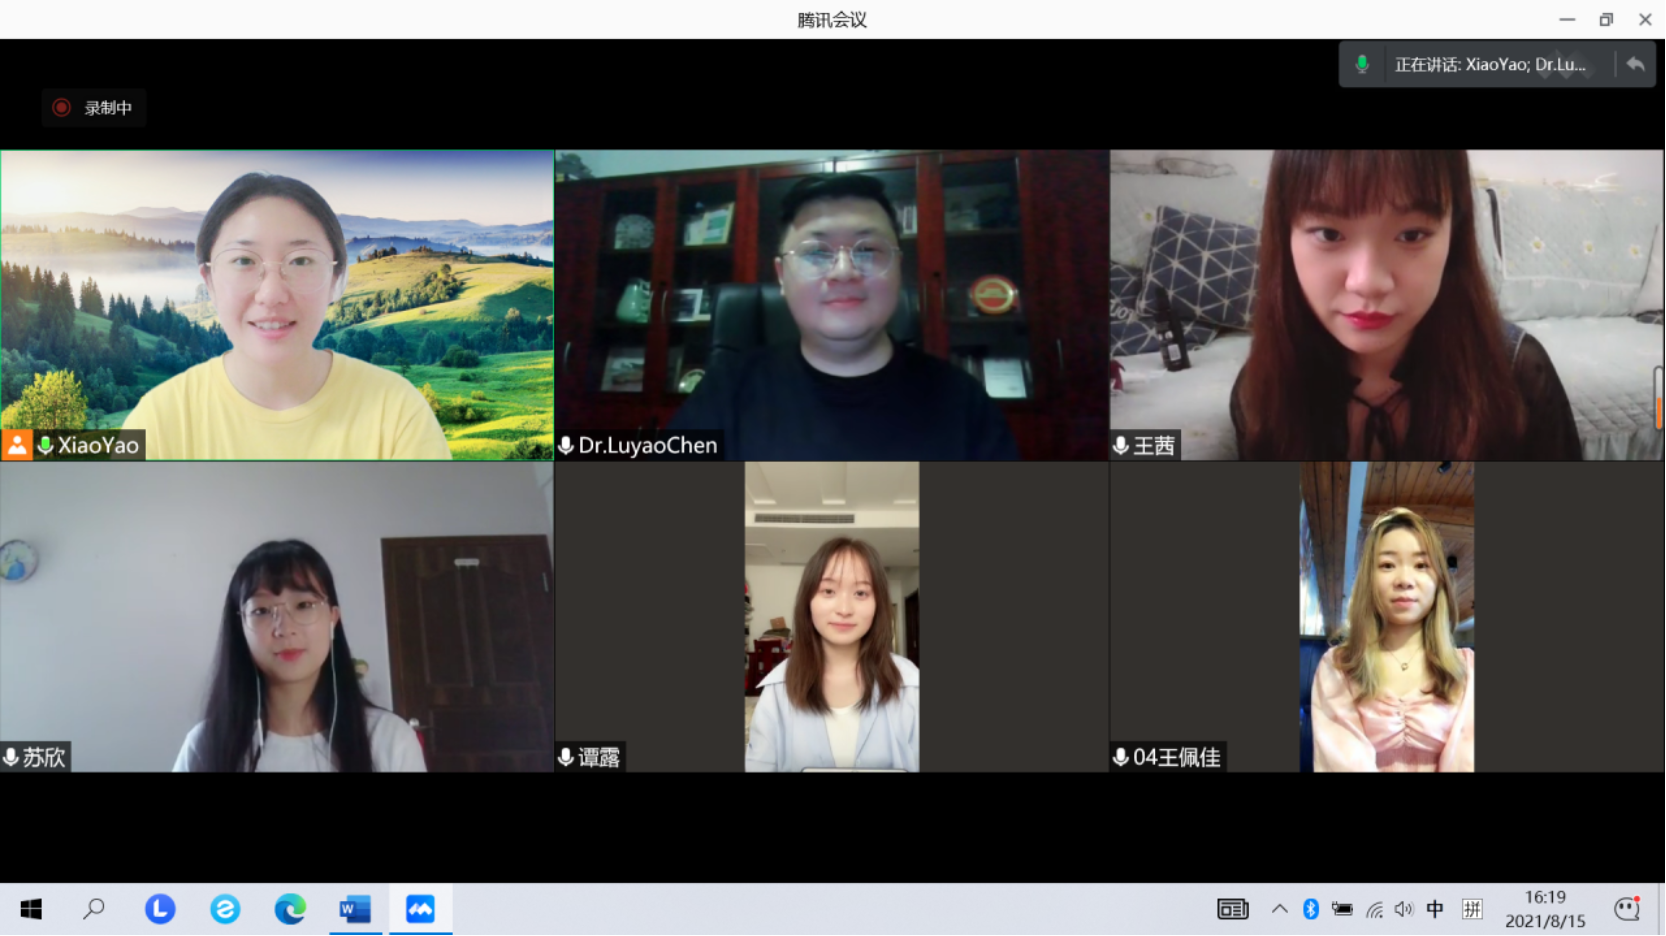Viewport: 1666px width, 936px height.
Task: Click the 拼 input method indicator
Action: 1472,909
